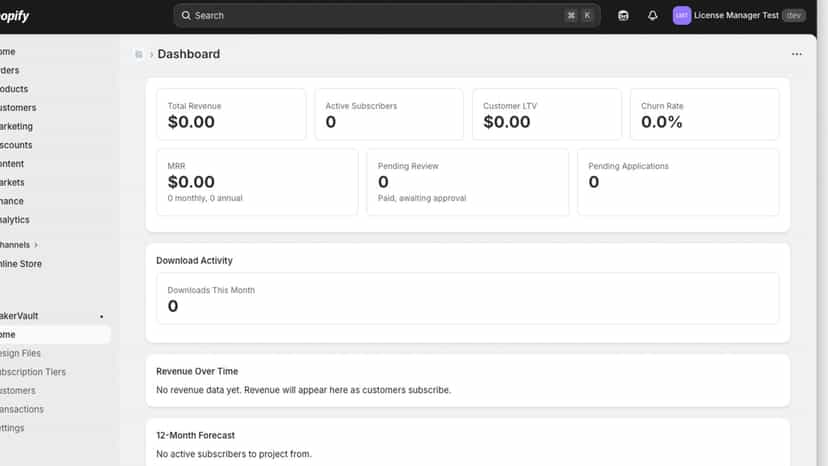The width and height of the screenshot is (828, 466).
Task: Open the License Manager Test store menu
Action: coord(739,15)
